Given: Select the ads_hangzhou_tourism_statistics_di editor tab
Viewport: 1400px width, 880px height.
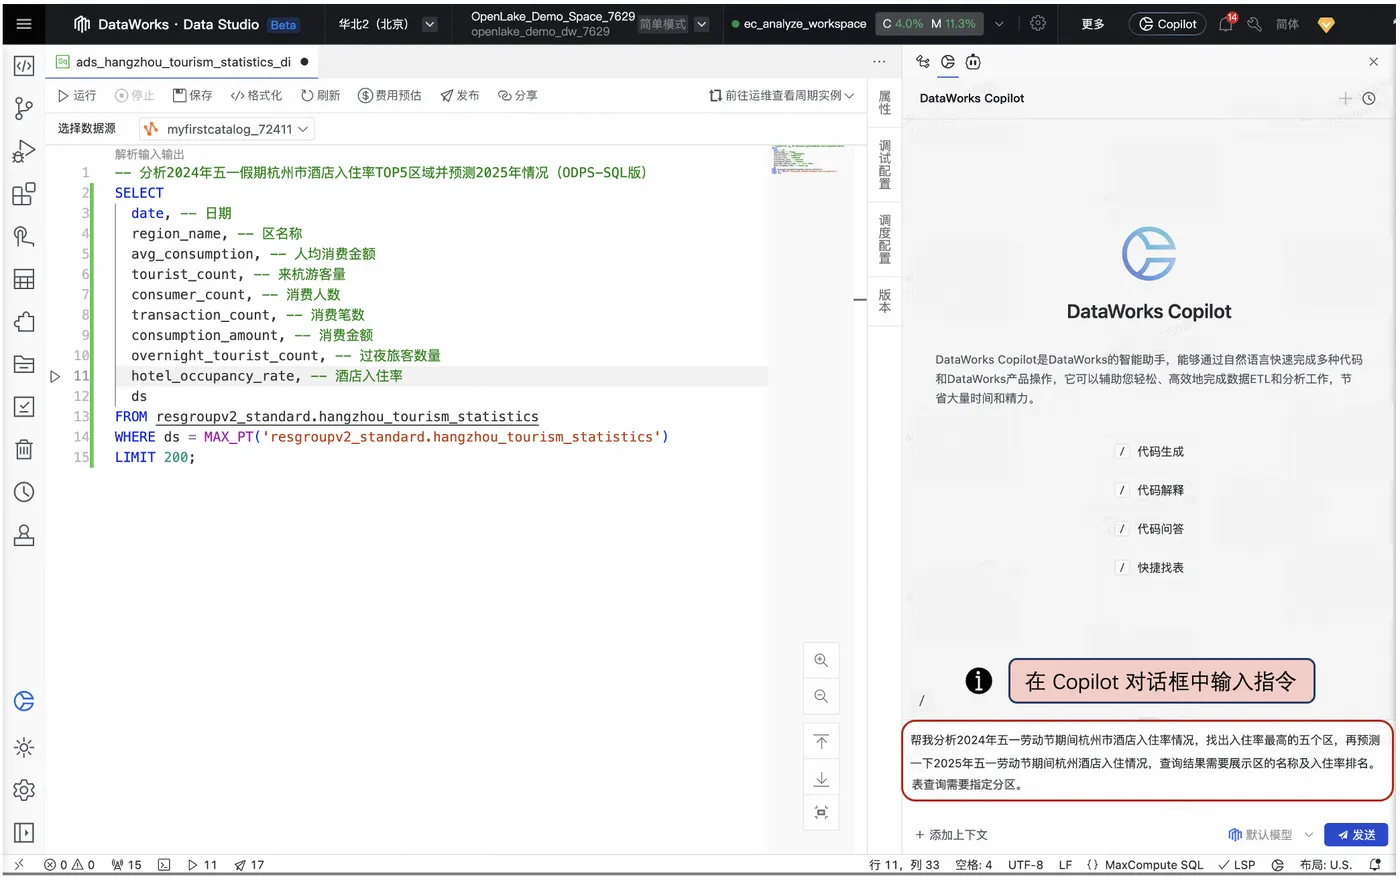Looking at the screenshot, I should pos(183,62).
